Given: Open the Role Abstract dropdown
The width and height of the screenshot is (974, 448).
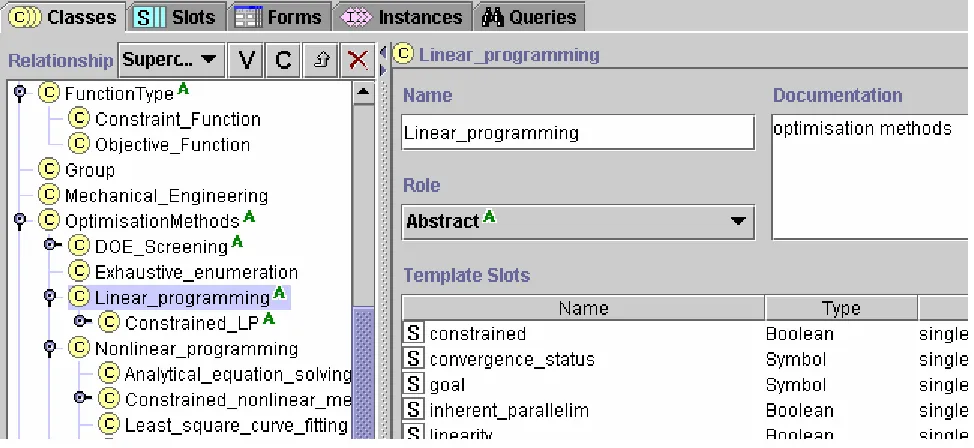Looking at the screenshot, I should click(578, 222).
